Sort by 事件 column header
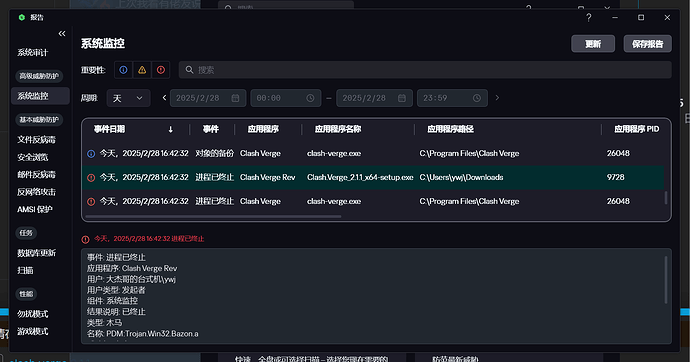 [210, 129]
